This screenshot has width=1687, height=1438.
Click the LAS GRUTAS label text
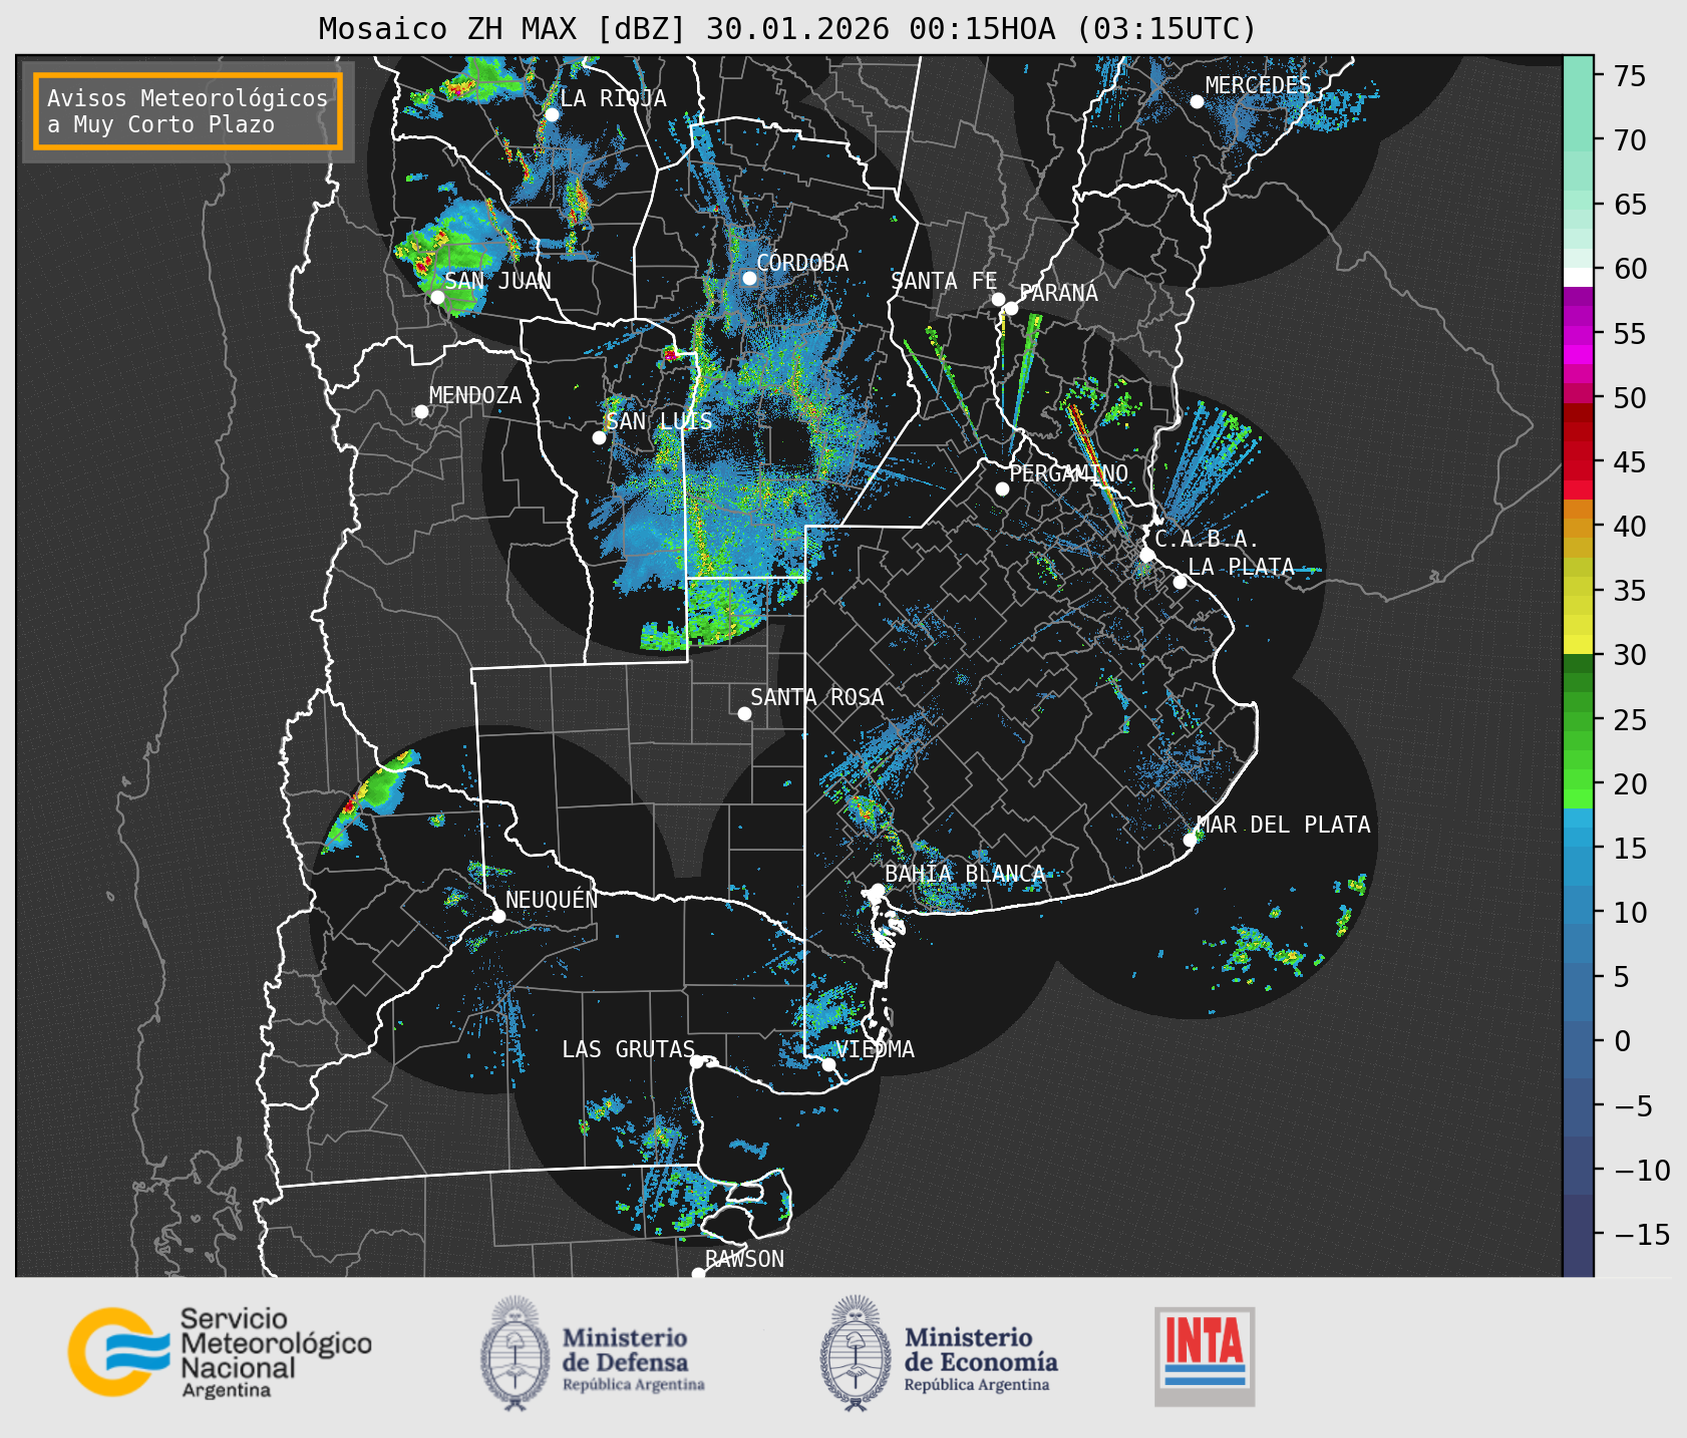pyautogui.click(x=628, y=1049)
